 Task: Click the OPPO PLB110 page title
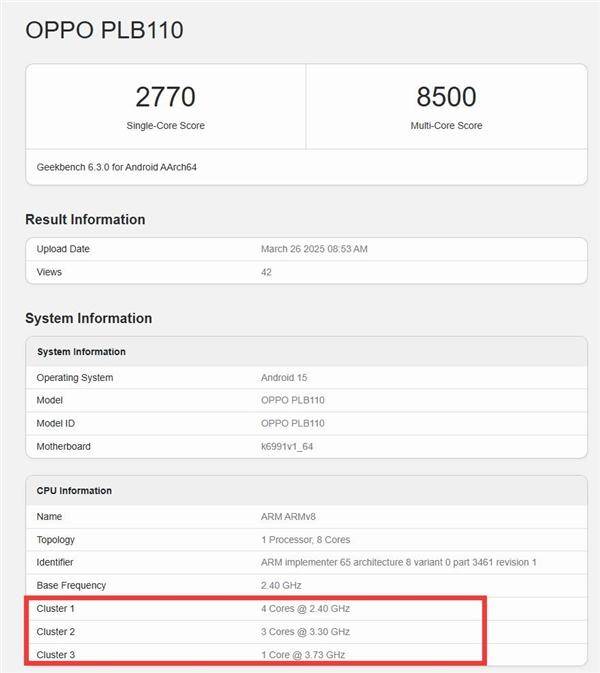pos(104,30)
